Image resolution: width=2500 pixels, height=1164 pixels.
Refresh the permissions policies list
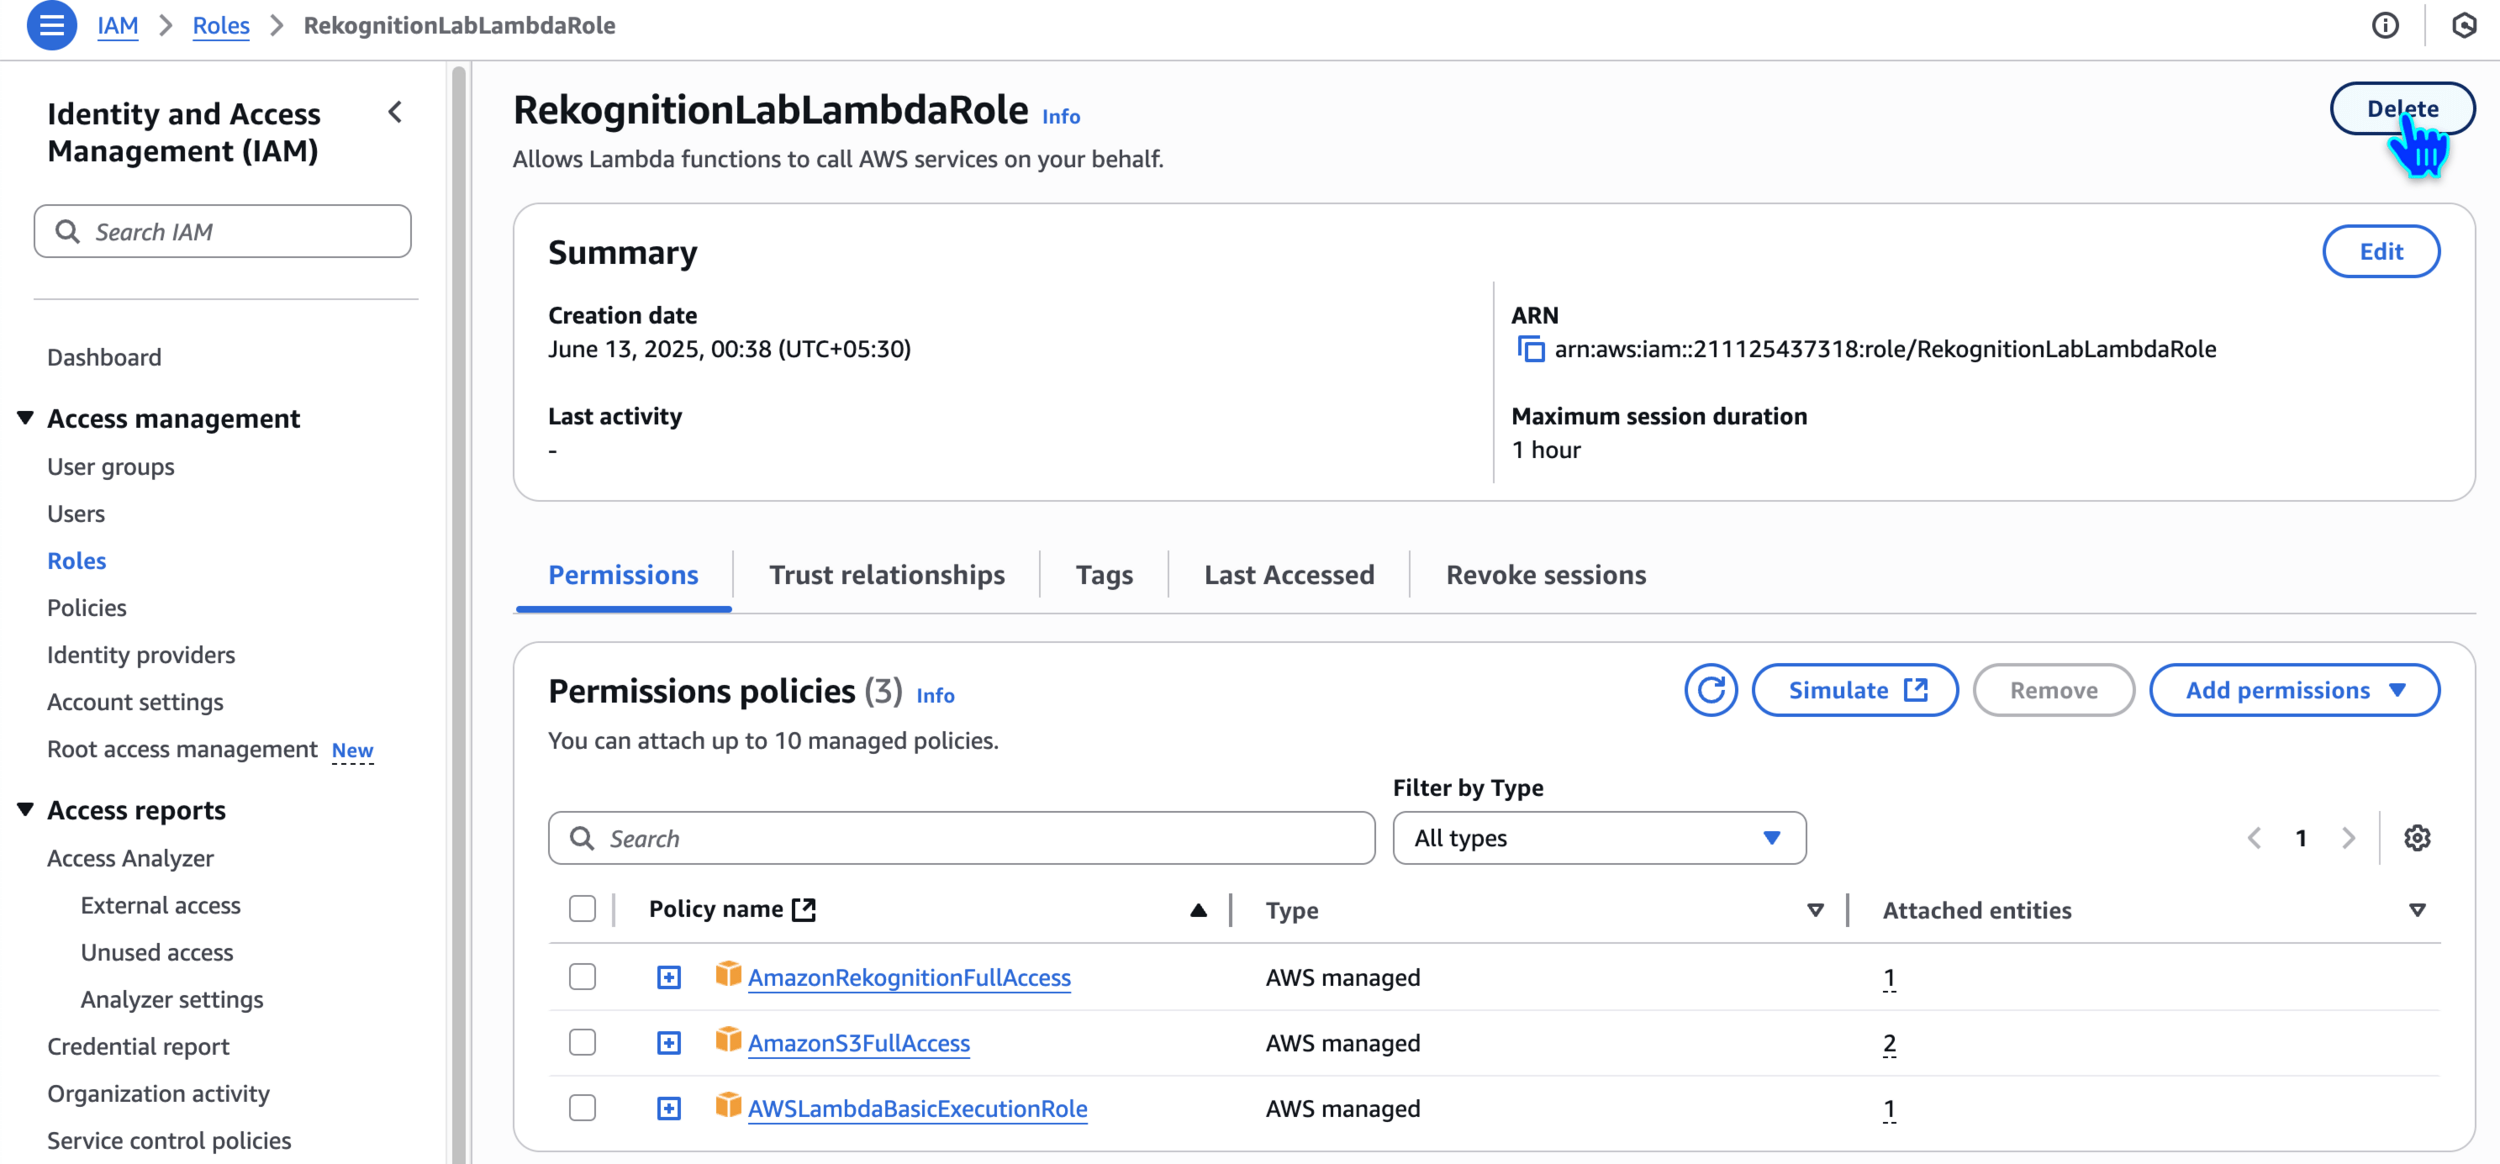tap(1710, 690)
